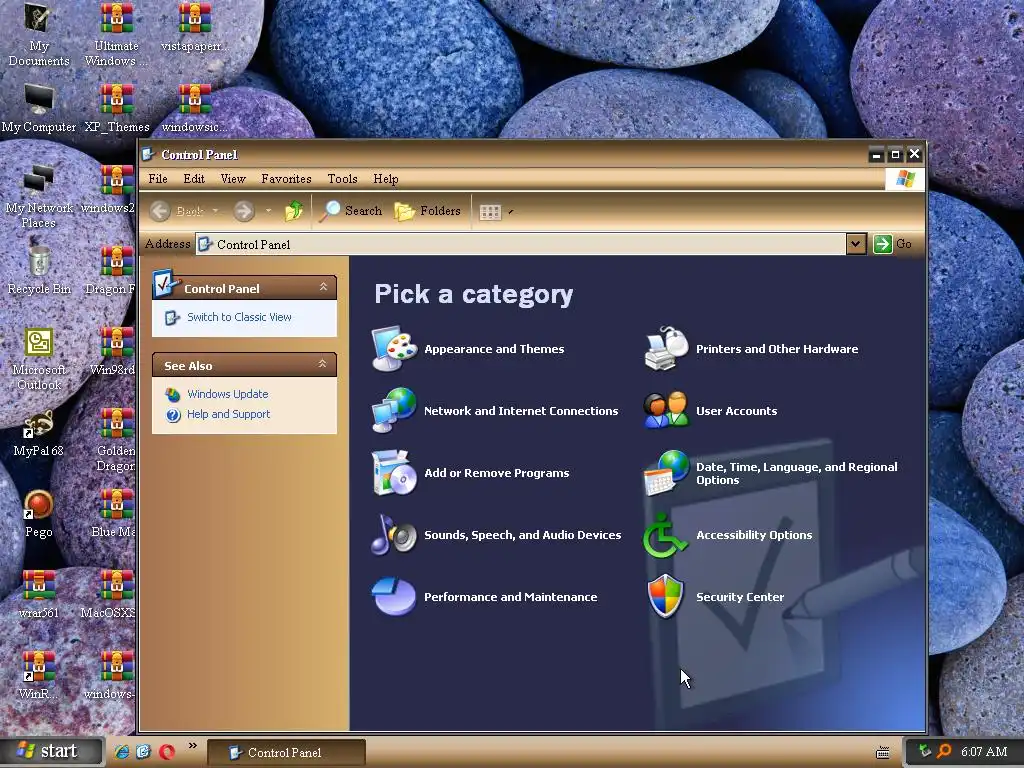Select MyPal 68 desktop shortcut

[x=39, y=432]
